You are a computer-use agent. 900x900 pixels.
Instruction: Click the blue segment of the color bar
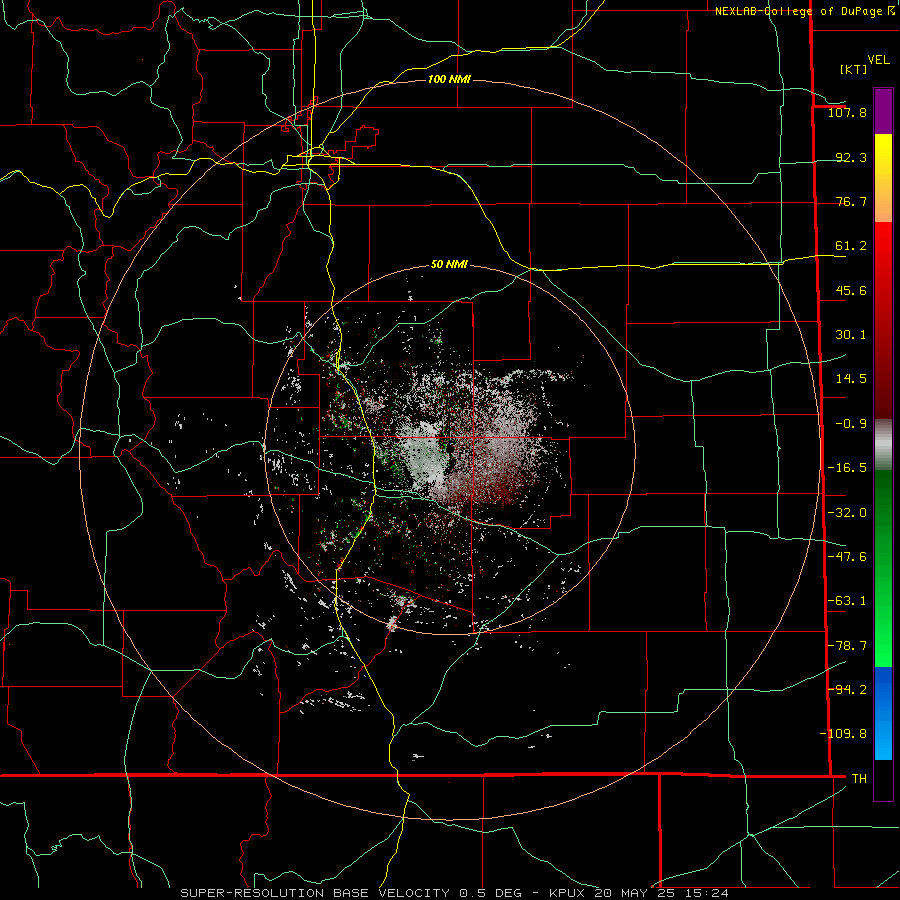[x=883, y=713]
